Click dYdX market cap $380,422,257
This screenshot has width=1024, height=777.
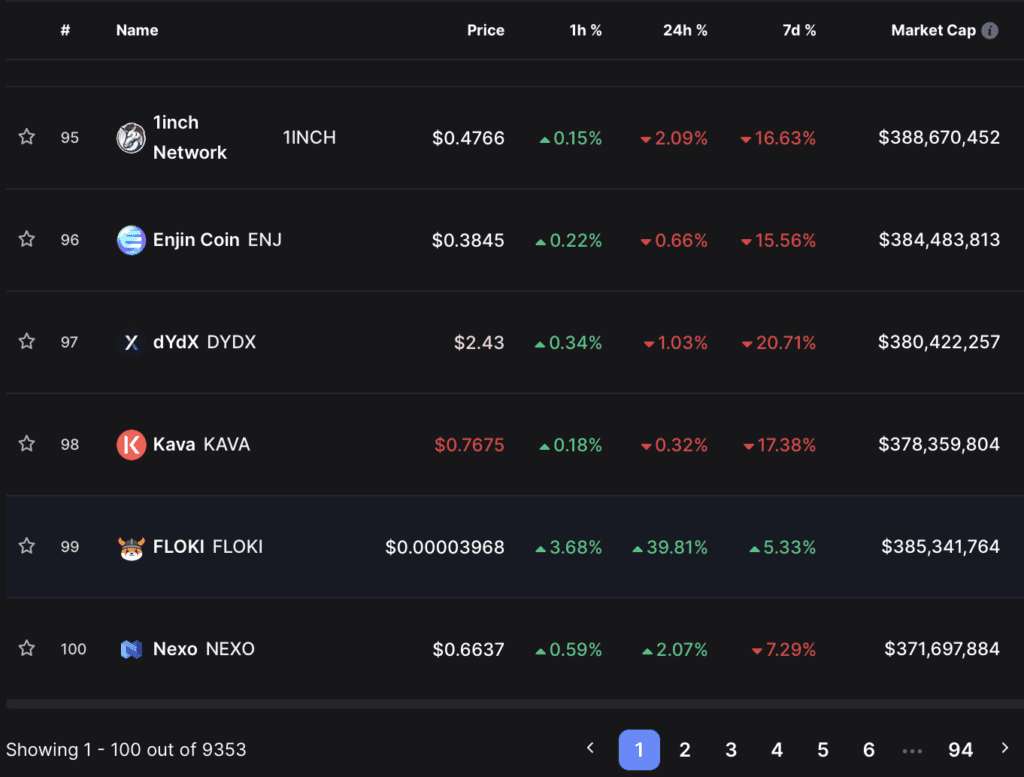pyautogui.click(x=939, y=342)
